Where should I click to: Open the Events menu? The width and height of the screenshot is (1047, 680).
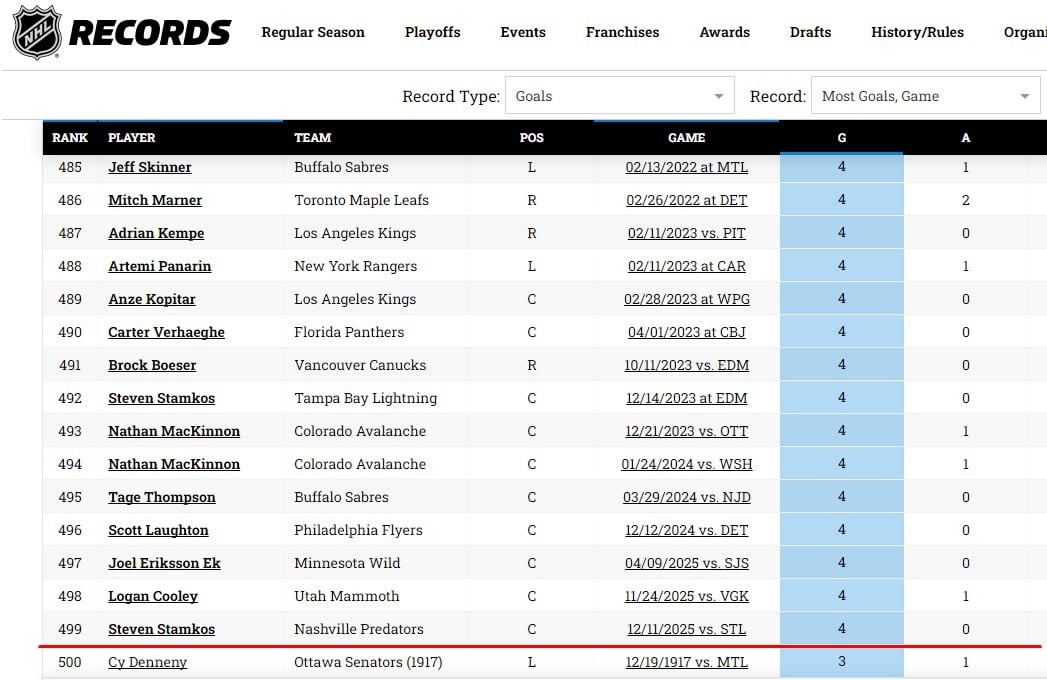523,32
